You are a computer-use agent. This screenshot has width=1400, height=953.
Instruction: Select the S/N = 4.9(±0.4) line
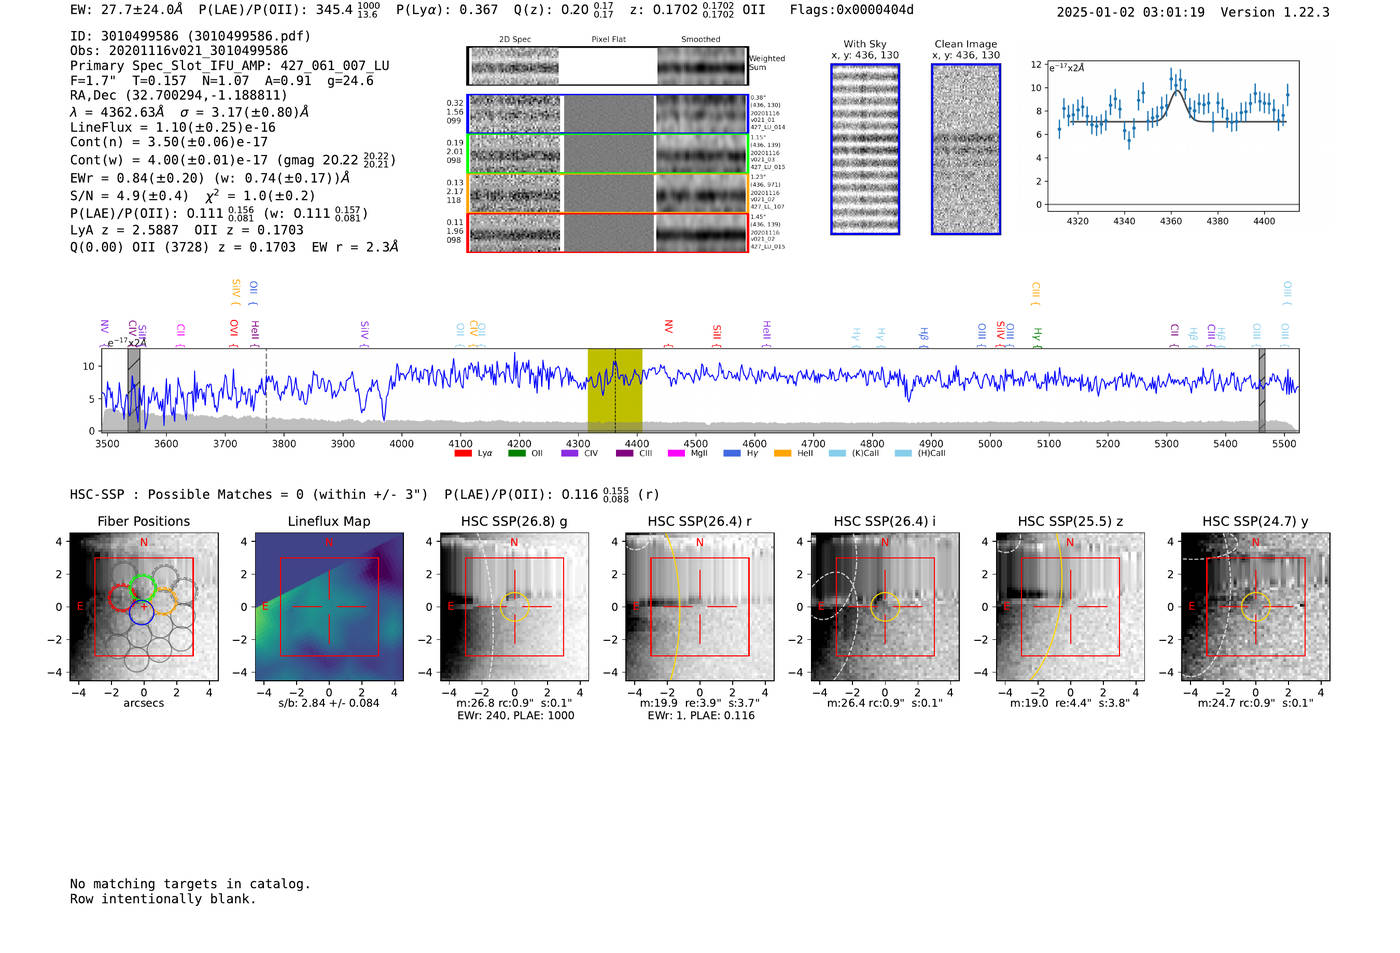[193, 196]
